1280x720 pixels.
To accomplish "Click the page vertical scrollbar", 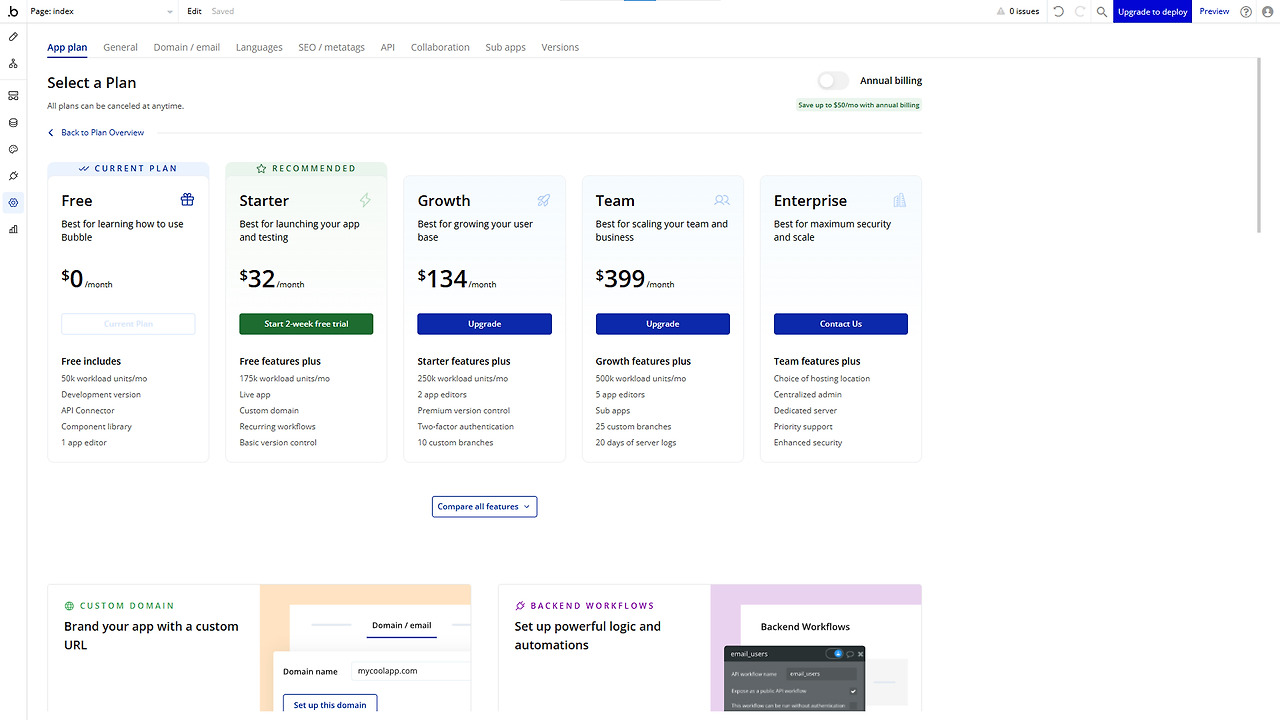I will point(1260,145).
